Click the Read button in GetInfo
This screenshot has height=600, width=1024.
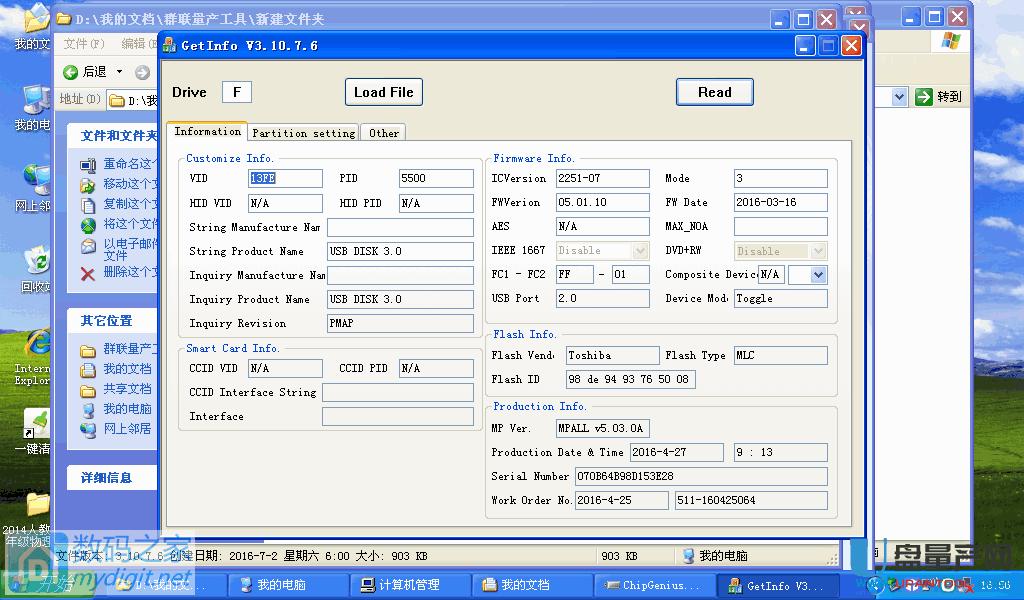pyautogui.click(x=714, y=91)
